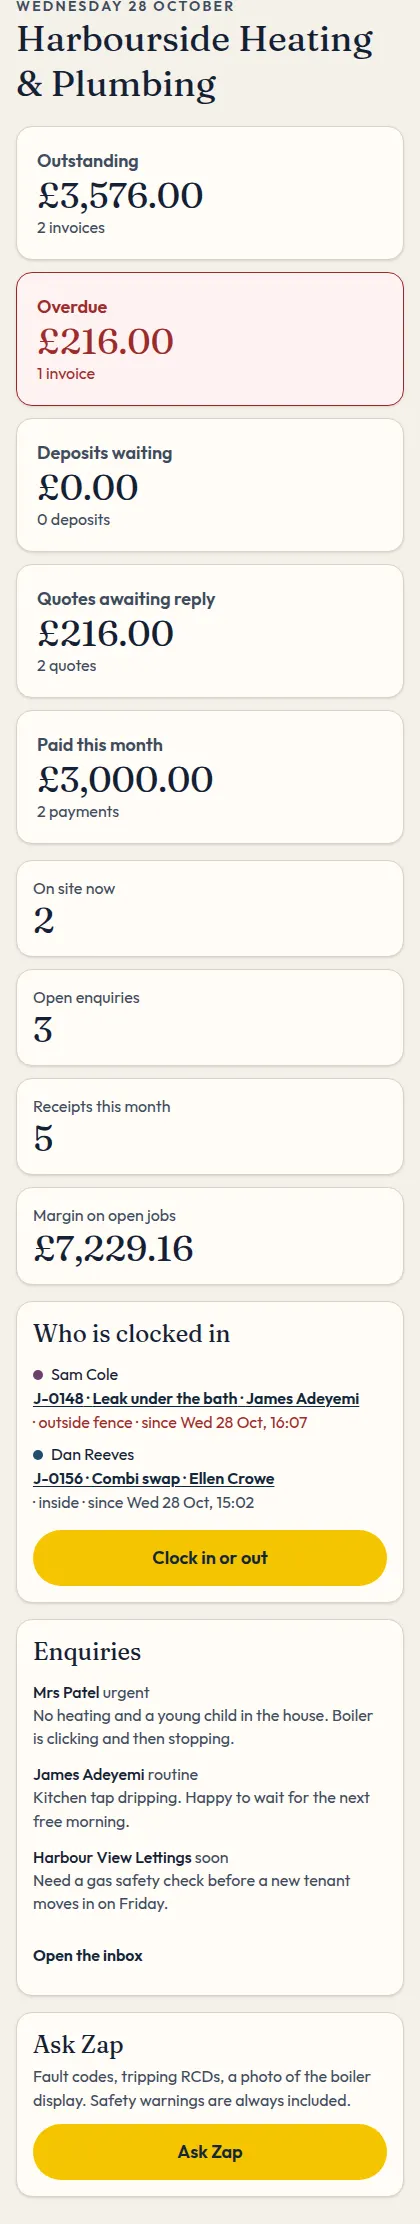Screen dimensions: 420x2224
Task: Click Sam Cole's purple status dot
Action: (x=38, y=1375)
